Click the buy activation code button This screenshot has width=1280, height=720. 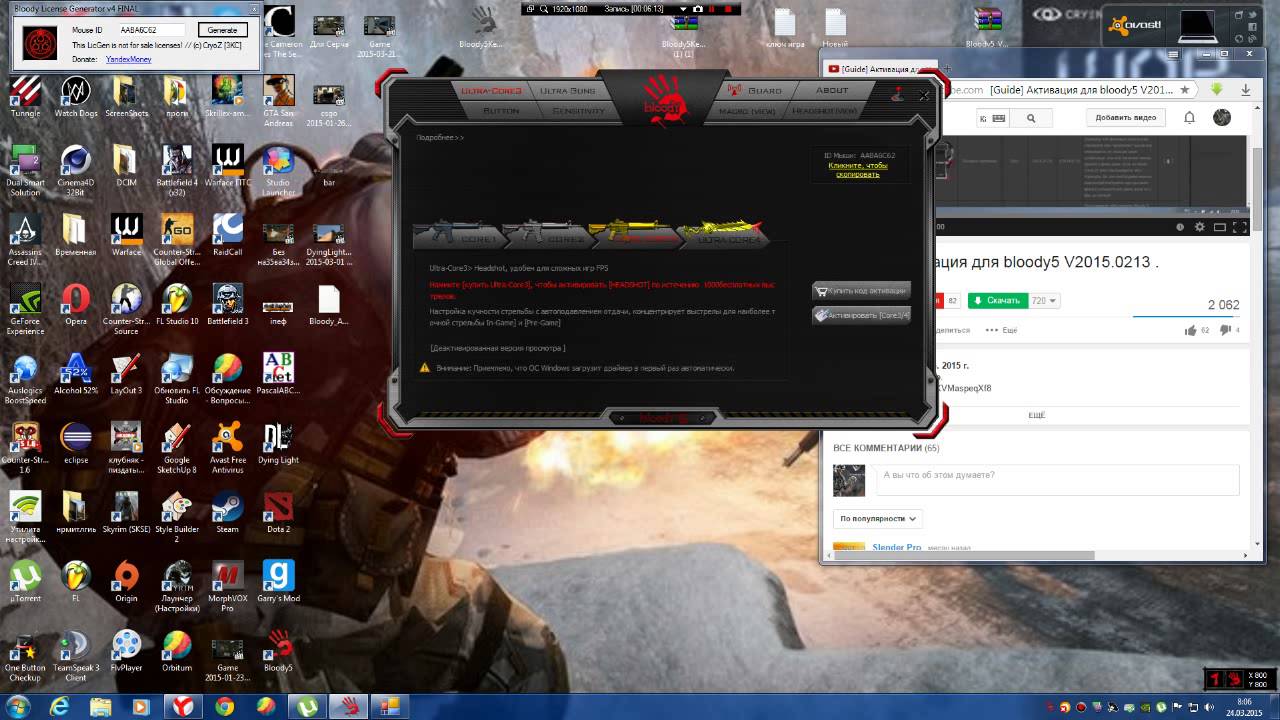pyautogui.click(x=861, y=291)
